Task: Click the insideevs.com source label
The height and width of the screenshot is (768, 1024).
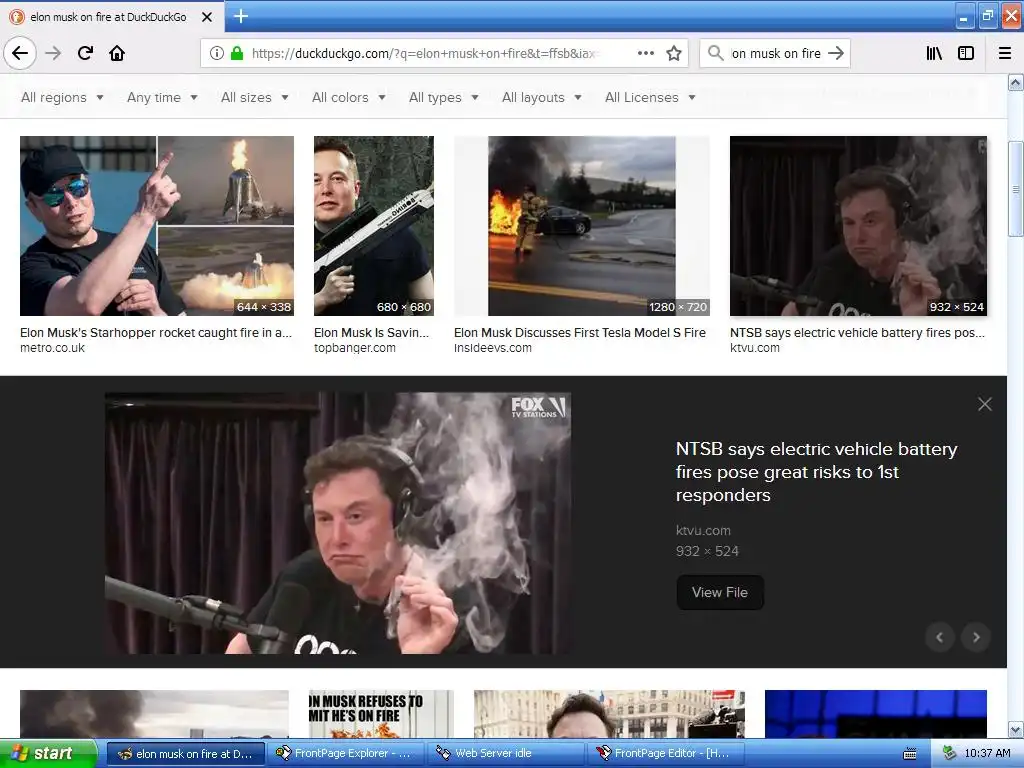Action: click(492, 348)
